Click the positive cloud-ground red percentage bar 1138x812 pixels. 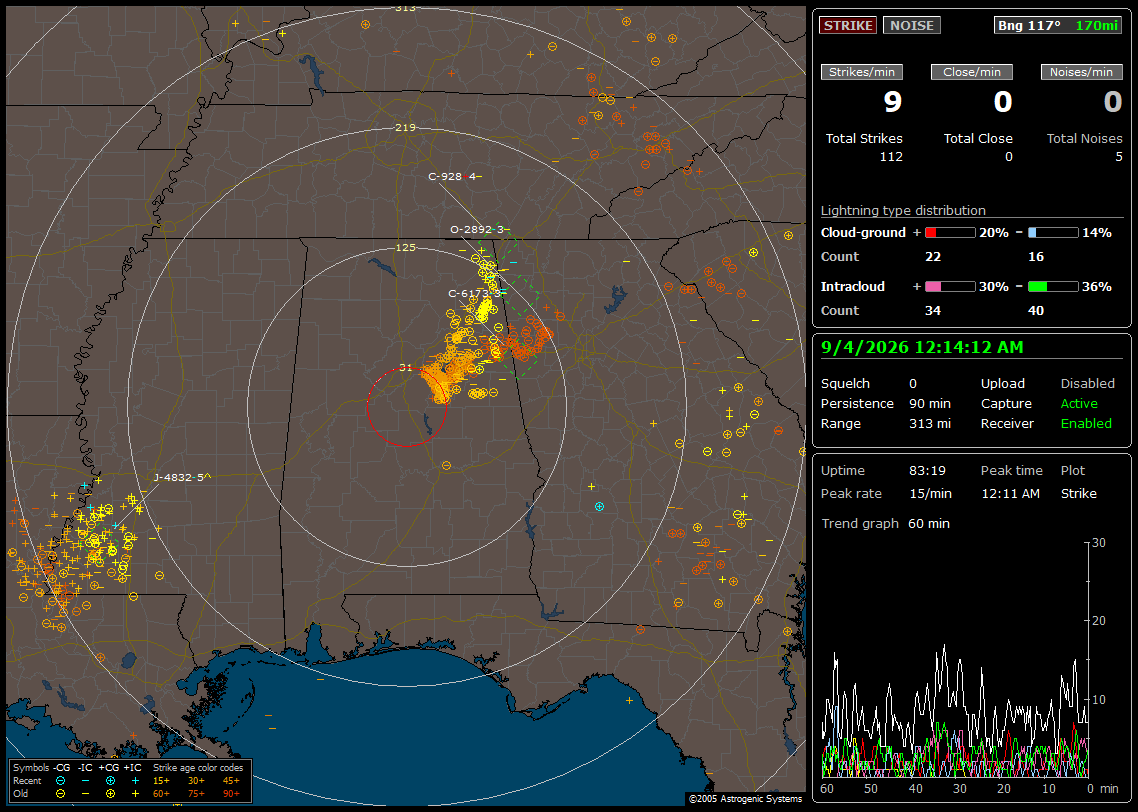pyautogui.click(x=950, y=233)
